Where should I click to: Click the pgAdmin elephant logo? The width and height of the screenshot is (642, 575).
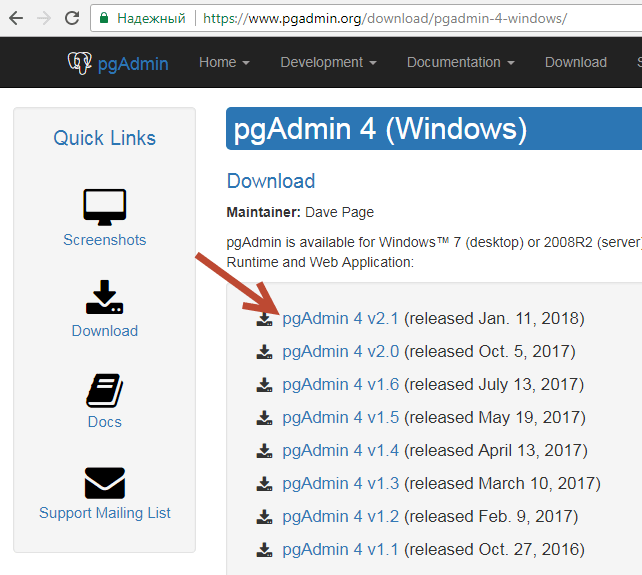coord(79,63)
